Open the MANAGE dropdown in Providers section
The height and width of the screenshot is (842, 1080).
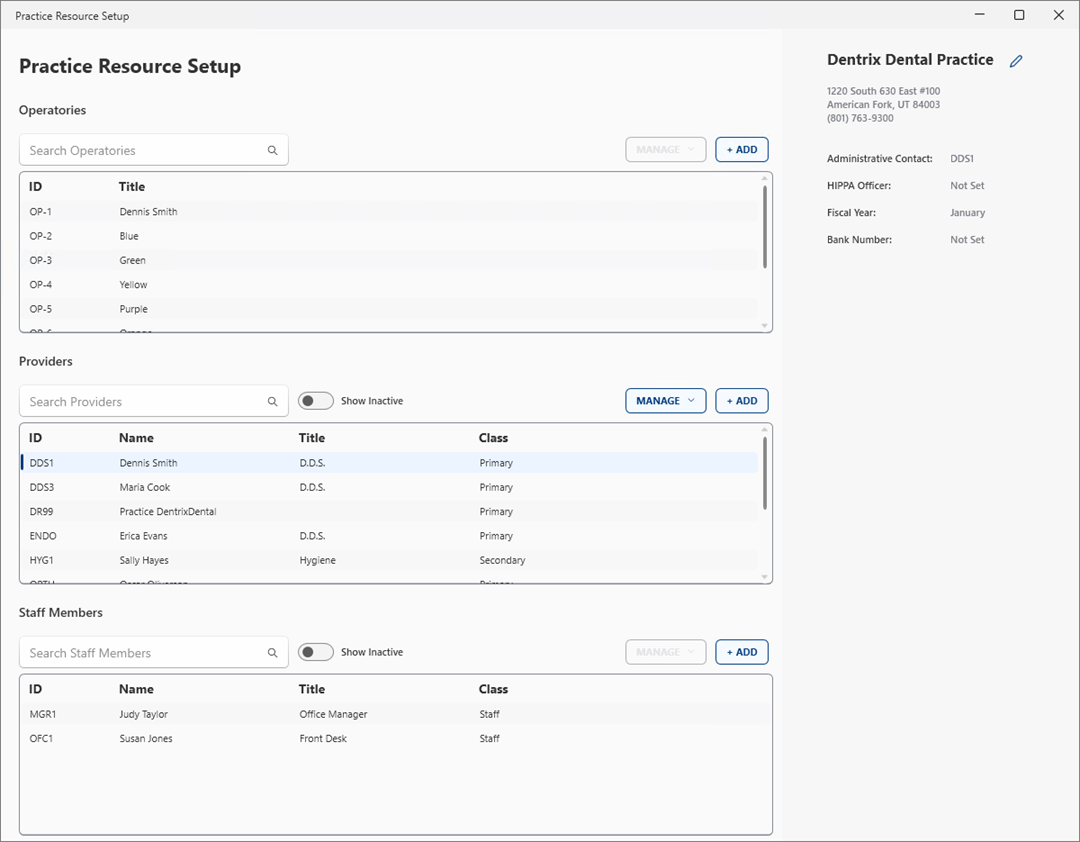pos(665,400)
